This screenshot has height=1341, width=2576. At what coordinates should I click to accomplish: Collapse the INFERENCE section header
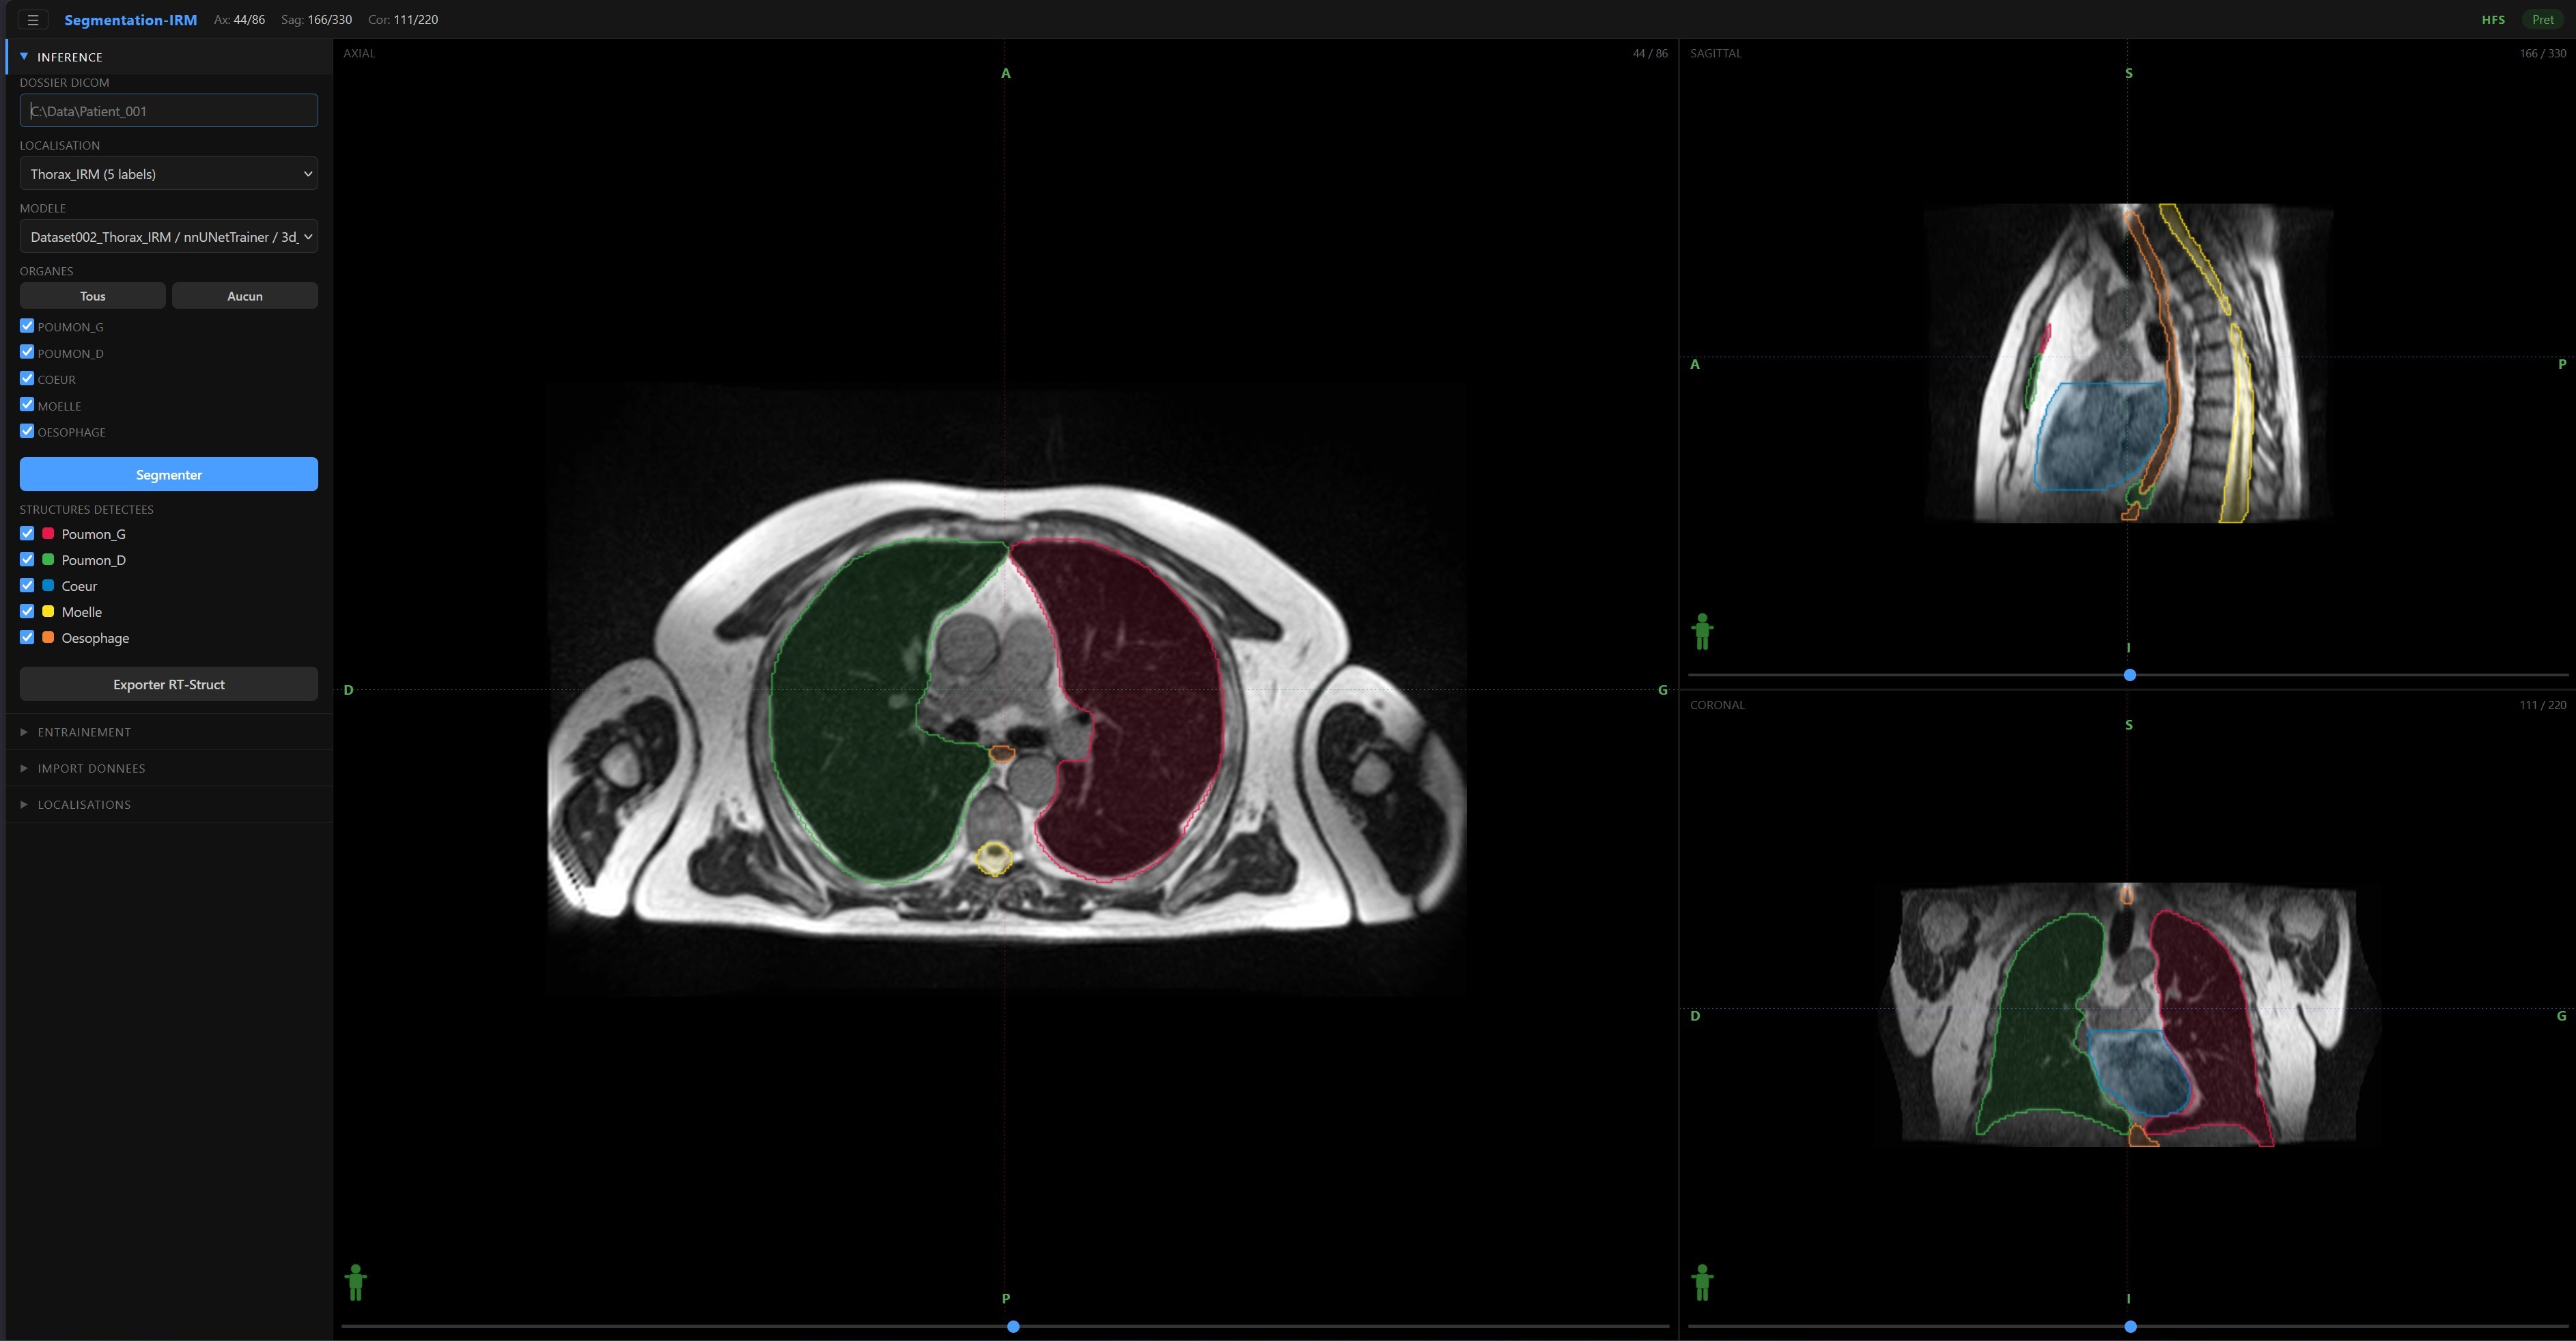click(70, 57)
